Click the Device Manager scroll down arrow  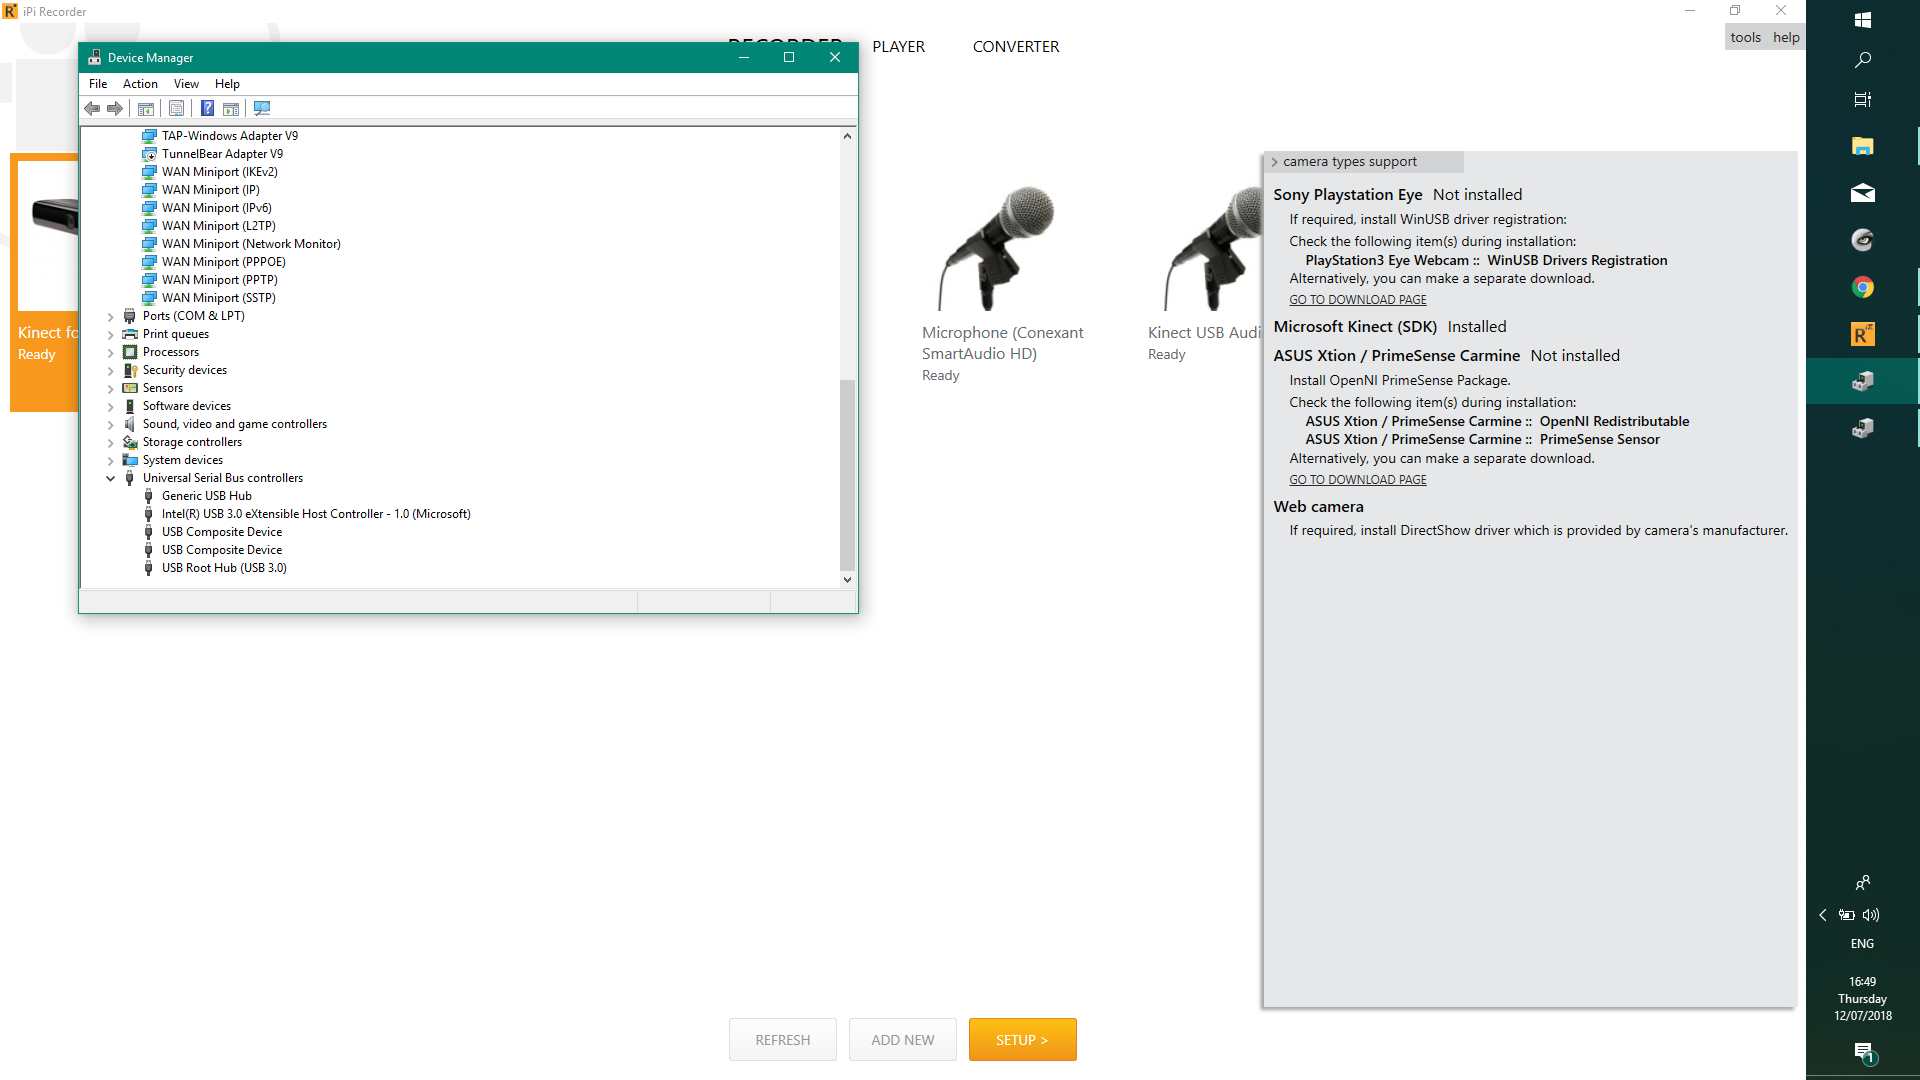point(847,579)
